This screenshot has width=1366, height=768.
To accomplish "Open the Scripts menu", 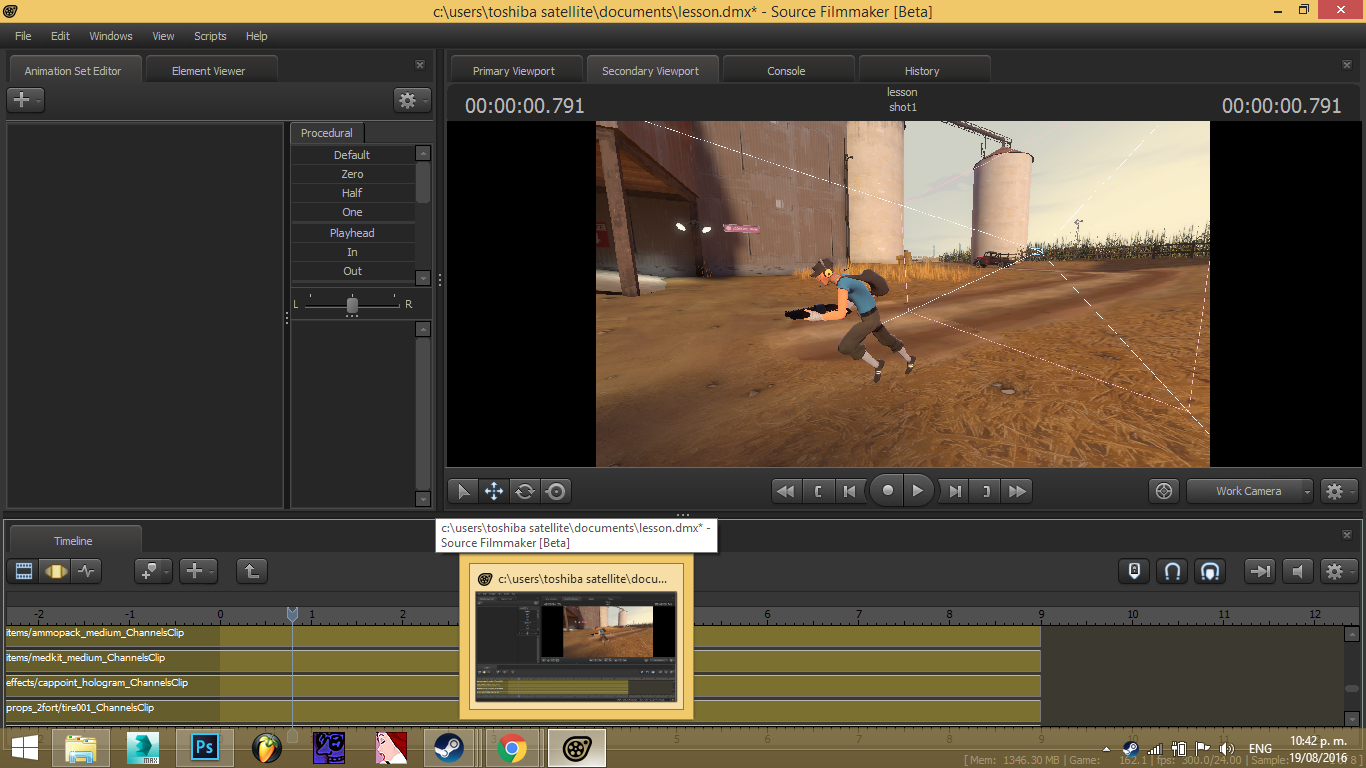I will tap(210, 36).
